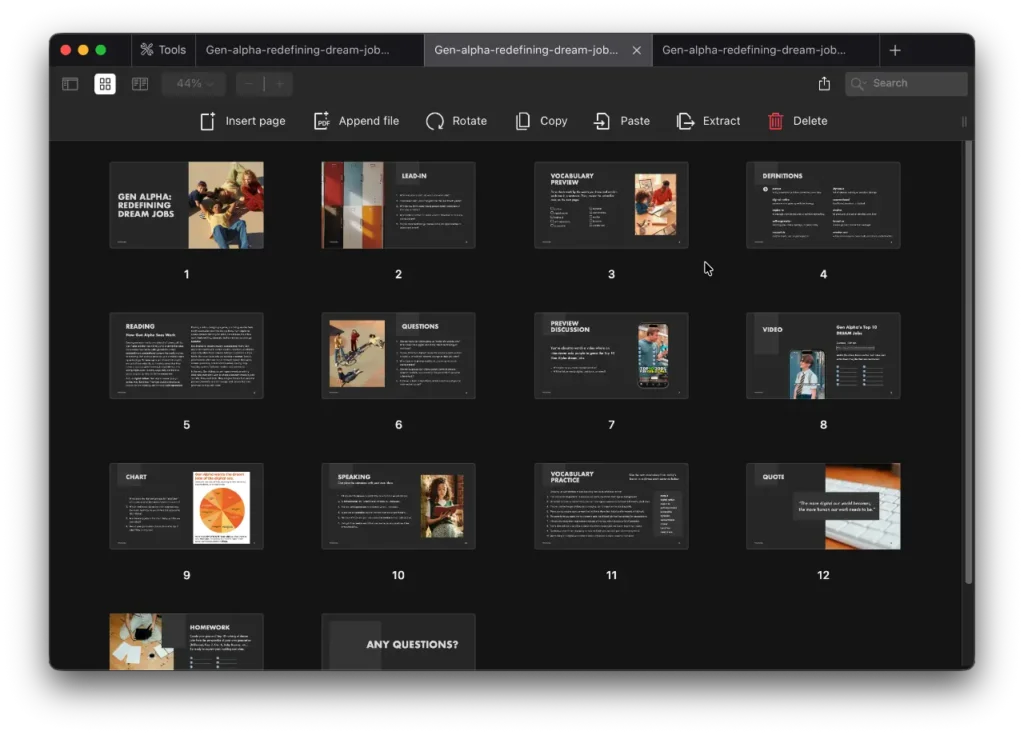Paste a copied page
Image resolution: width=1024 pixels, height=735 pixels.
(x=622, y=120)
